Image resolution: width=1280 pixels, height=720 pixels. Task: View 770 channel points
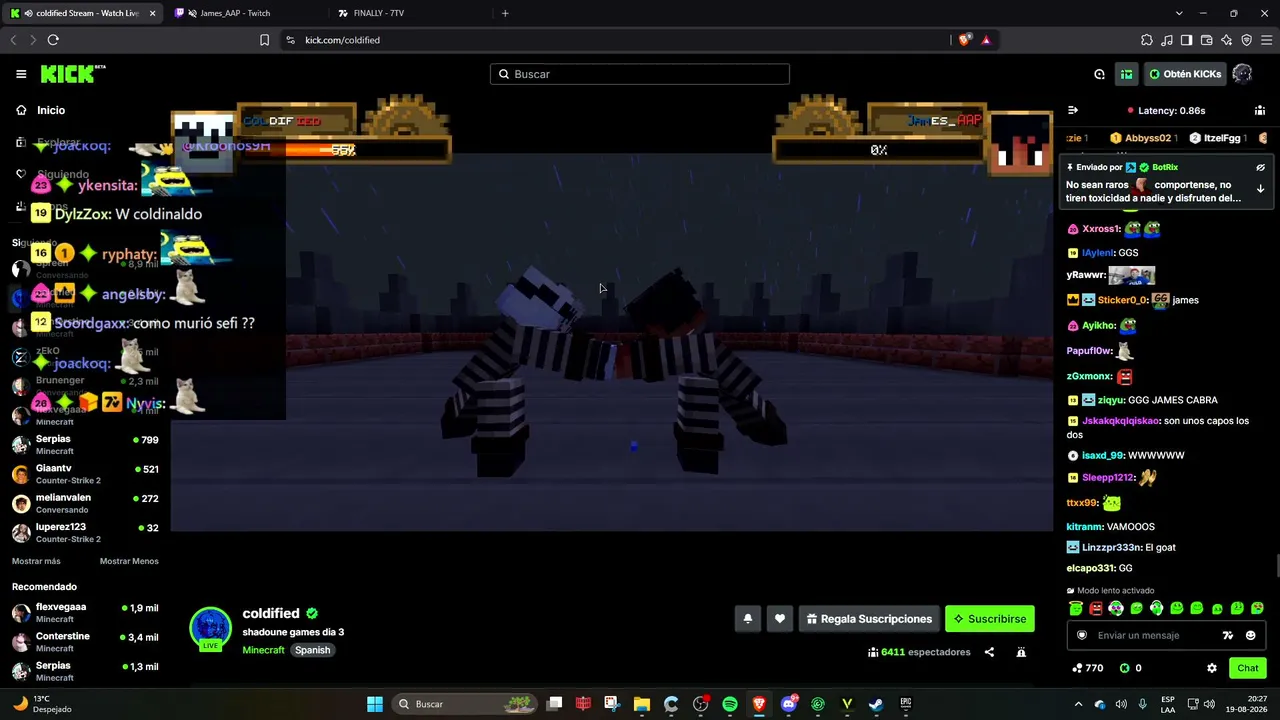tap(1087, 668)
